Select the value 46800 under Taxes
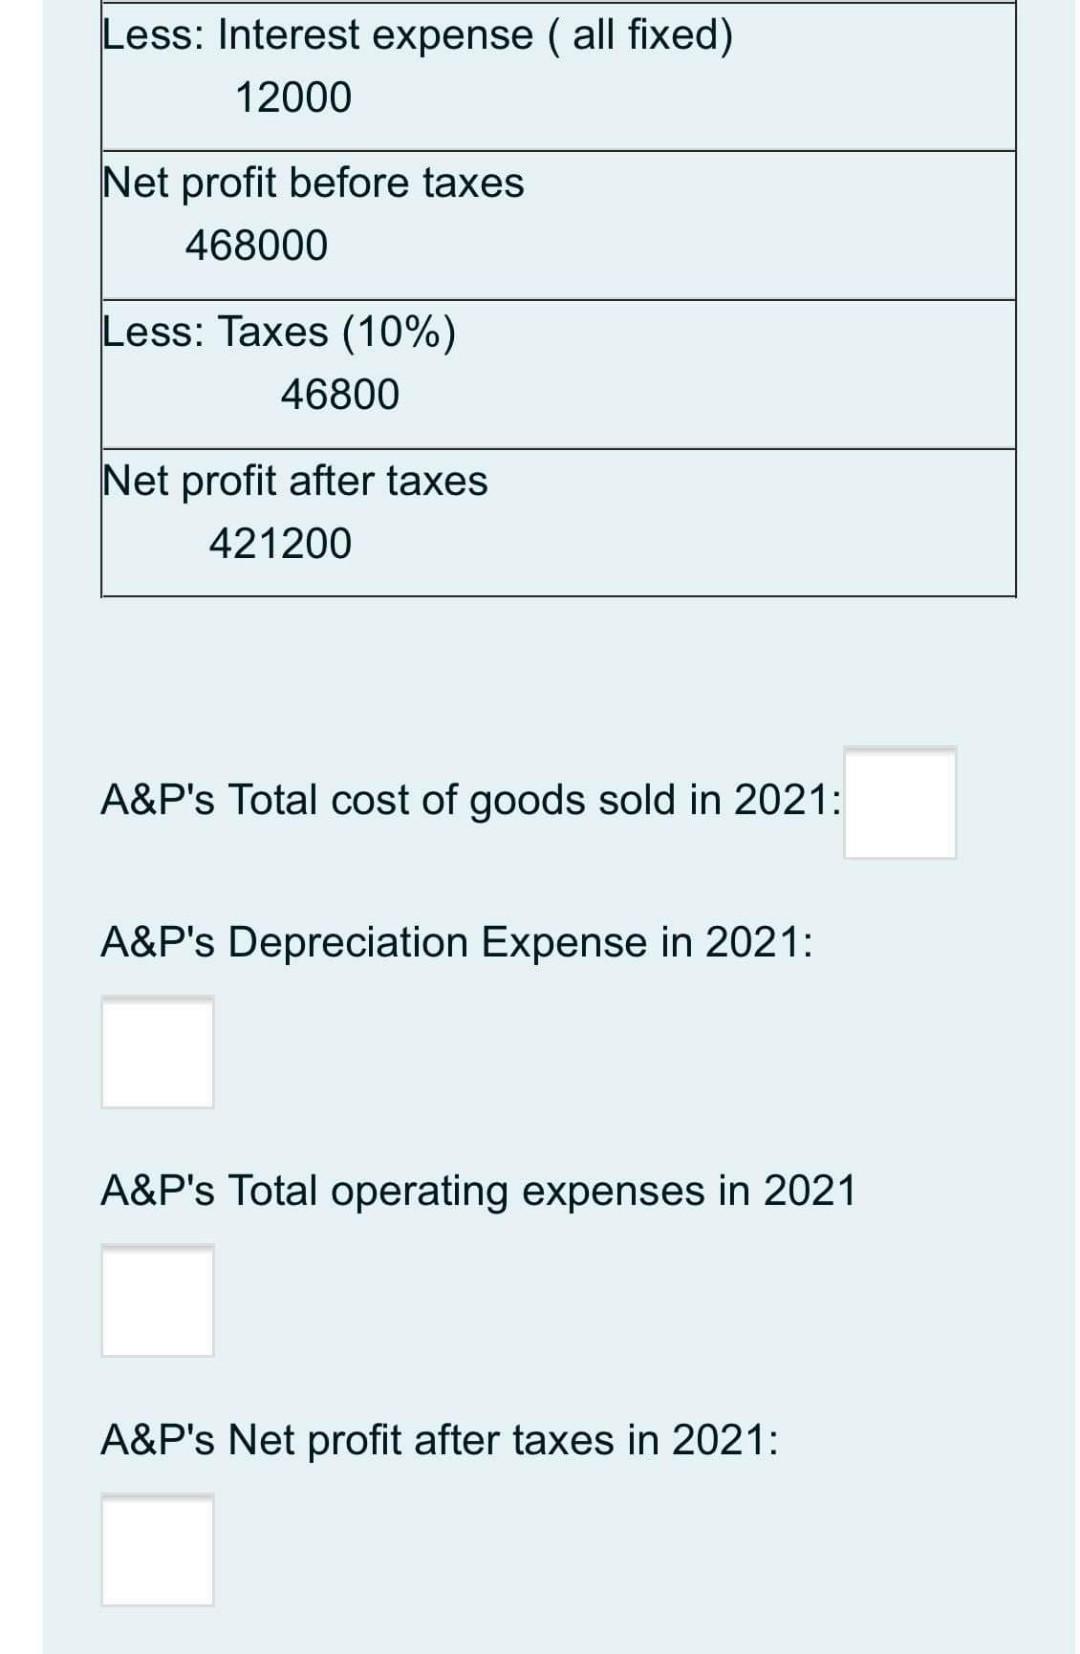1080x1654 pixels. [341, 394]
